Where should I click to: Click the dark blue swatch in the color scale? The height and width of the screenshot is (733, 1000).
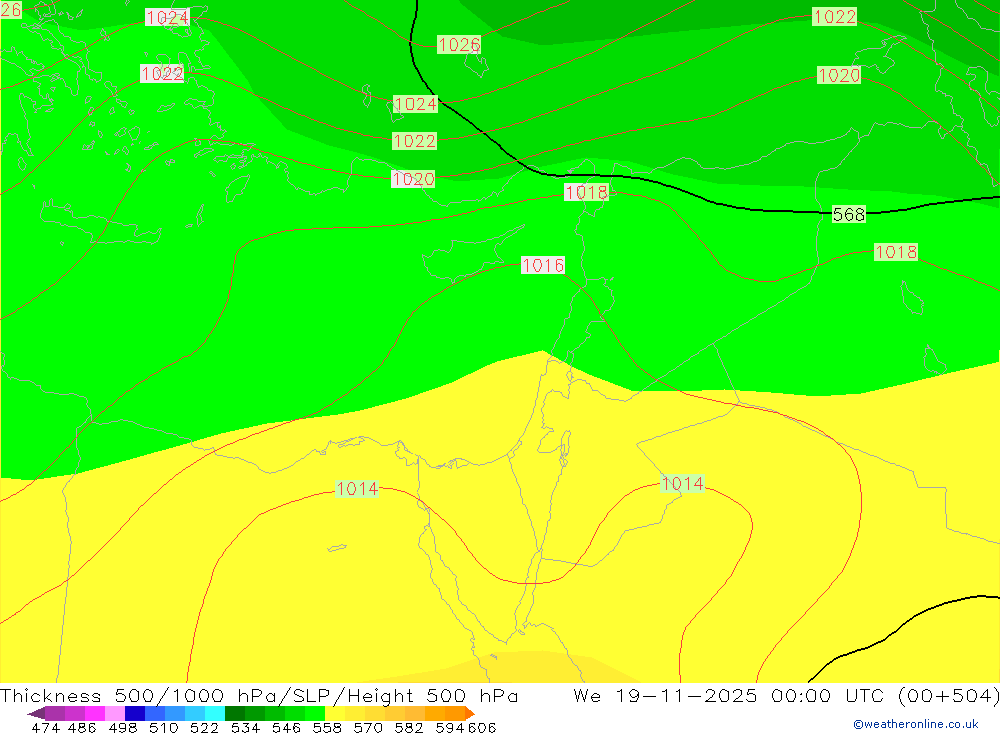(135, 713)
